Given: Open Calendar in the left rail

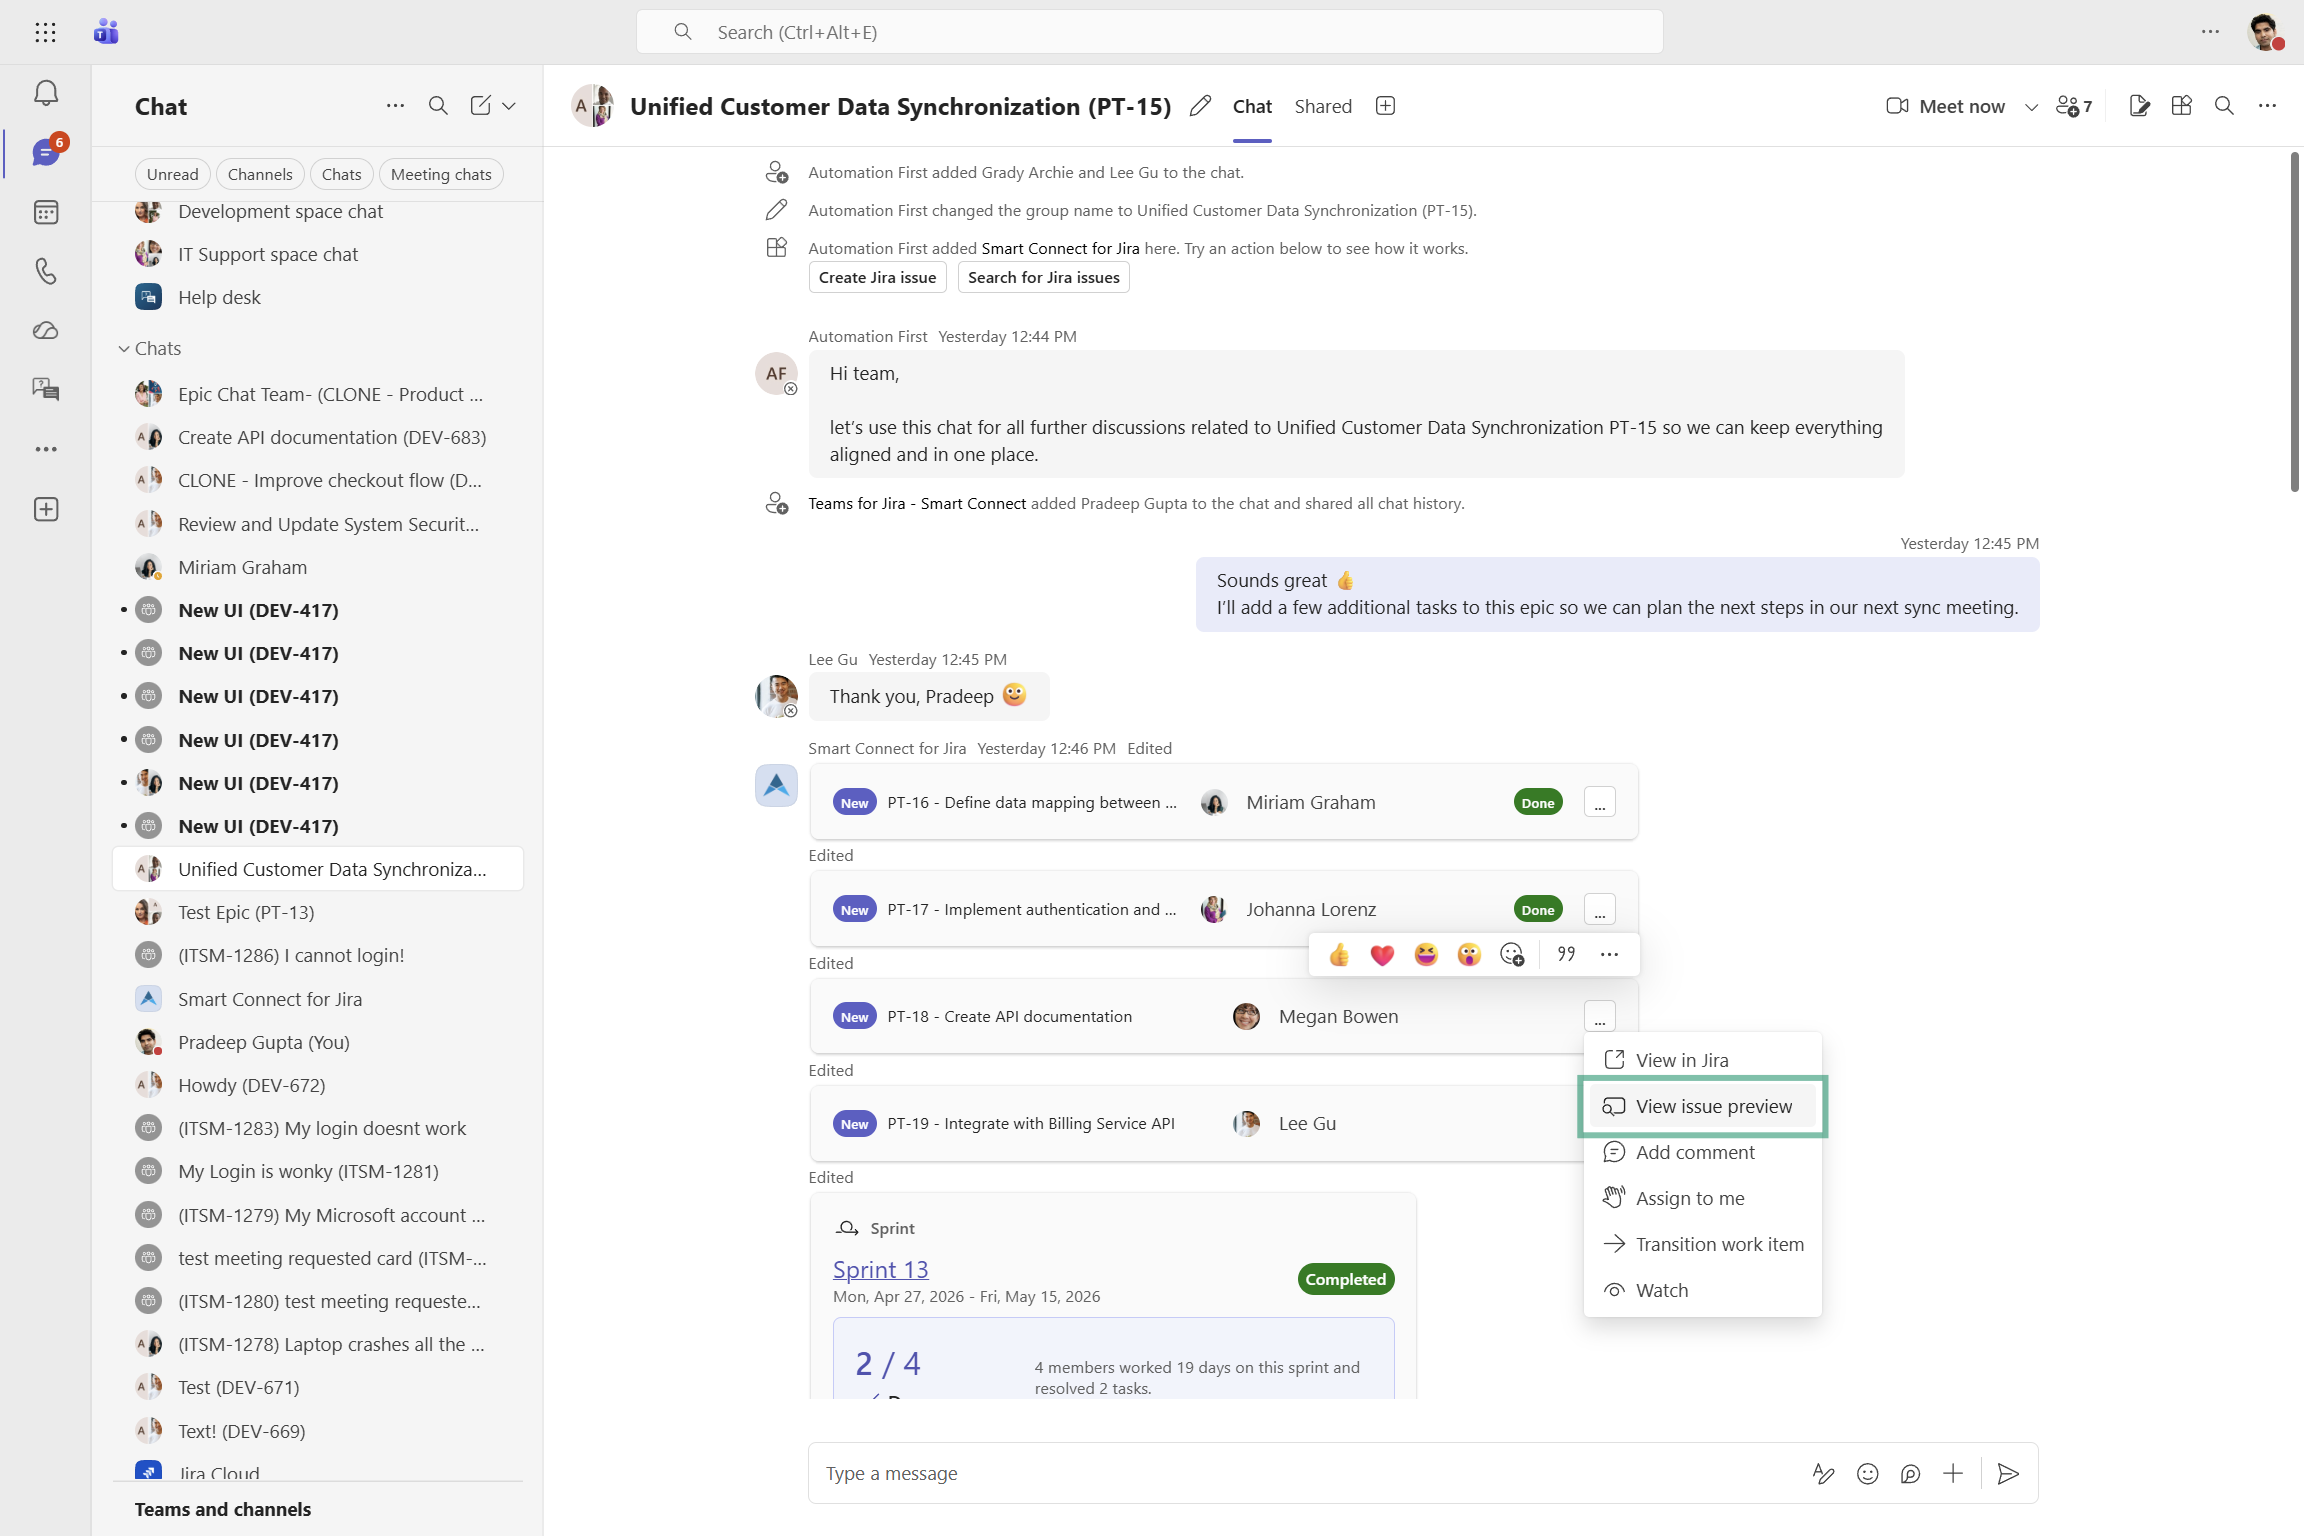Looking at the screenshot, I should 46,212.
